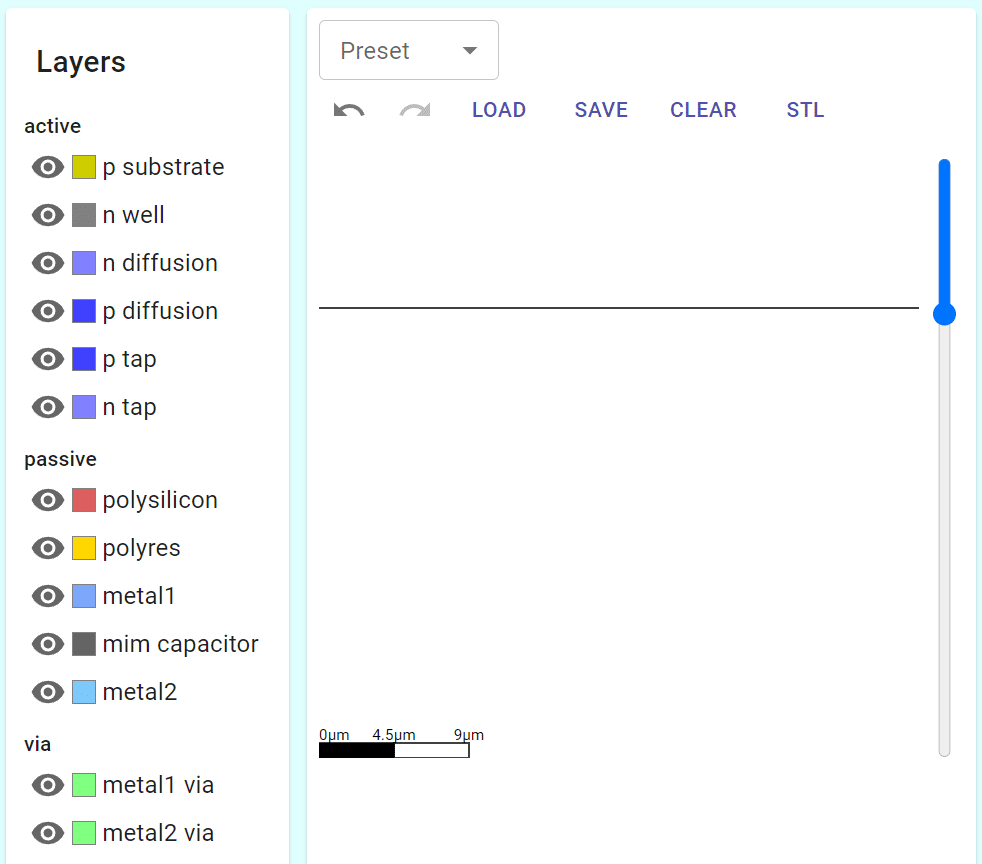Select the polysilicon layer label
This screenshot has height=864, width=982.
coord(160,501)
